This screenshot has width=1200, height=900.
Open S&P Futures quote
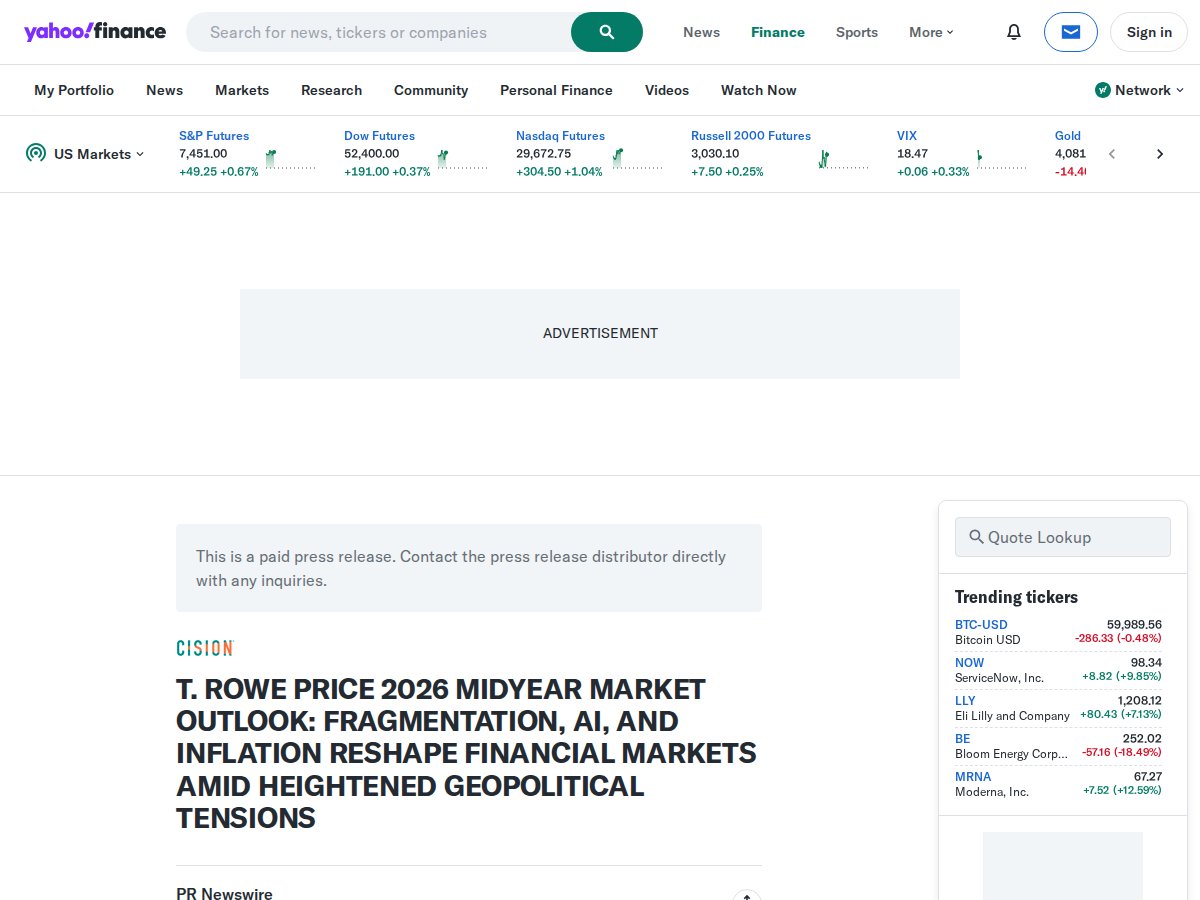tap(214, 136)
